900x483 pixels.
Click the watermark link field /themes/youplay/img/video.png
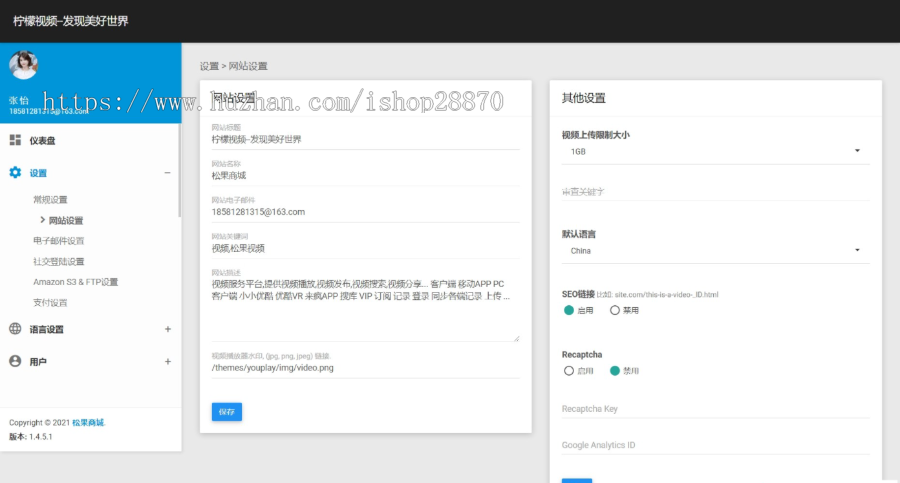click(x=366, y=368)
